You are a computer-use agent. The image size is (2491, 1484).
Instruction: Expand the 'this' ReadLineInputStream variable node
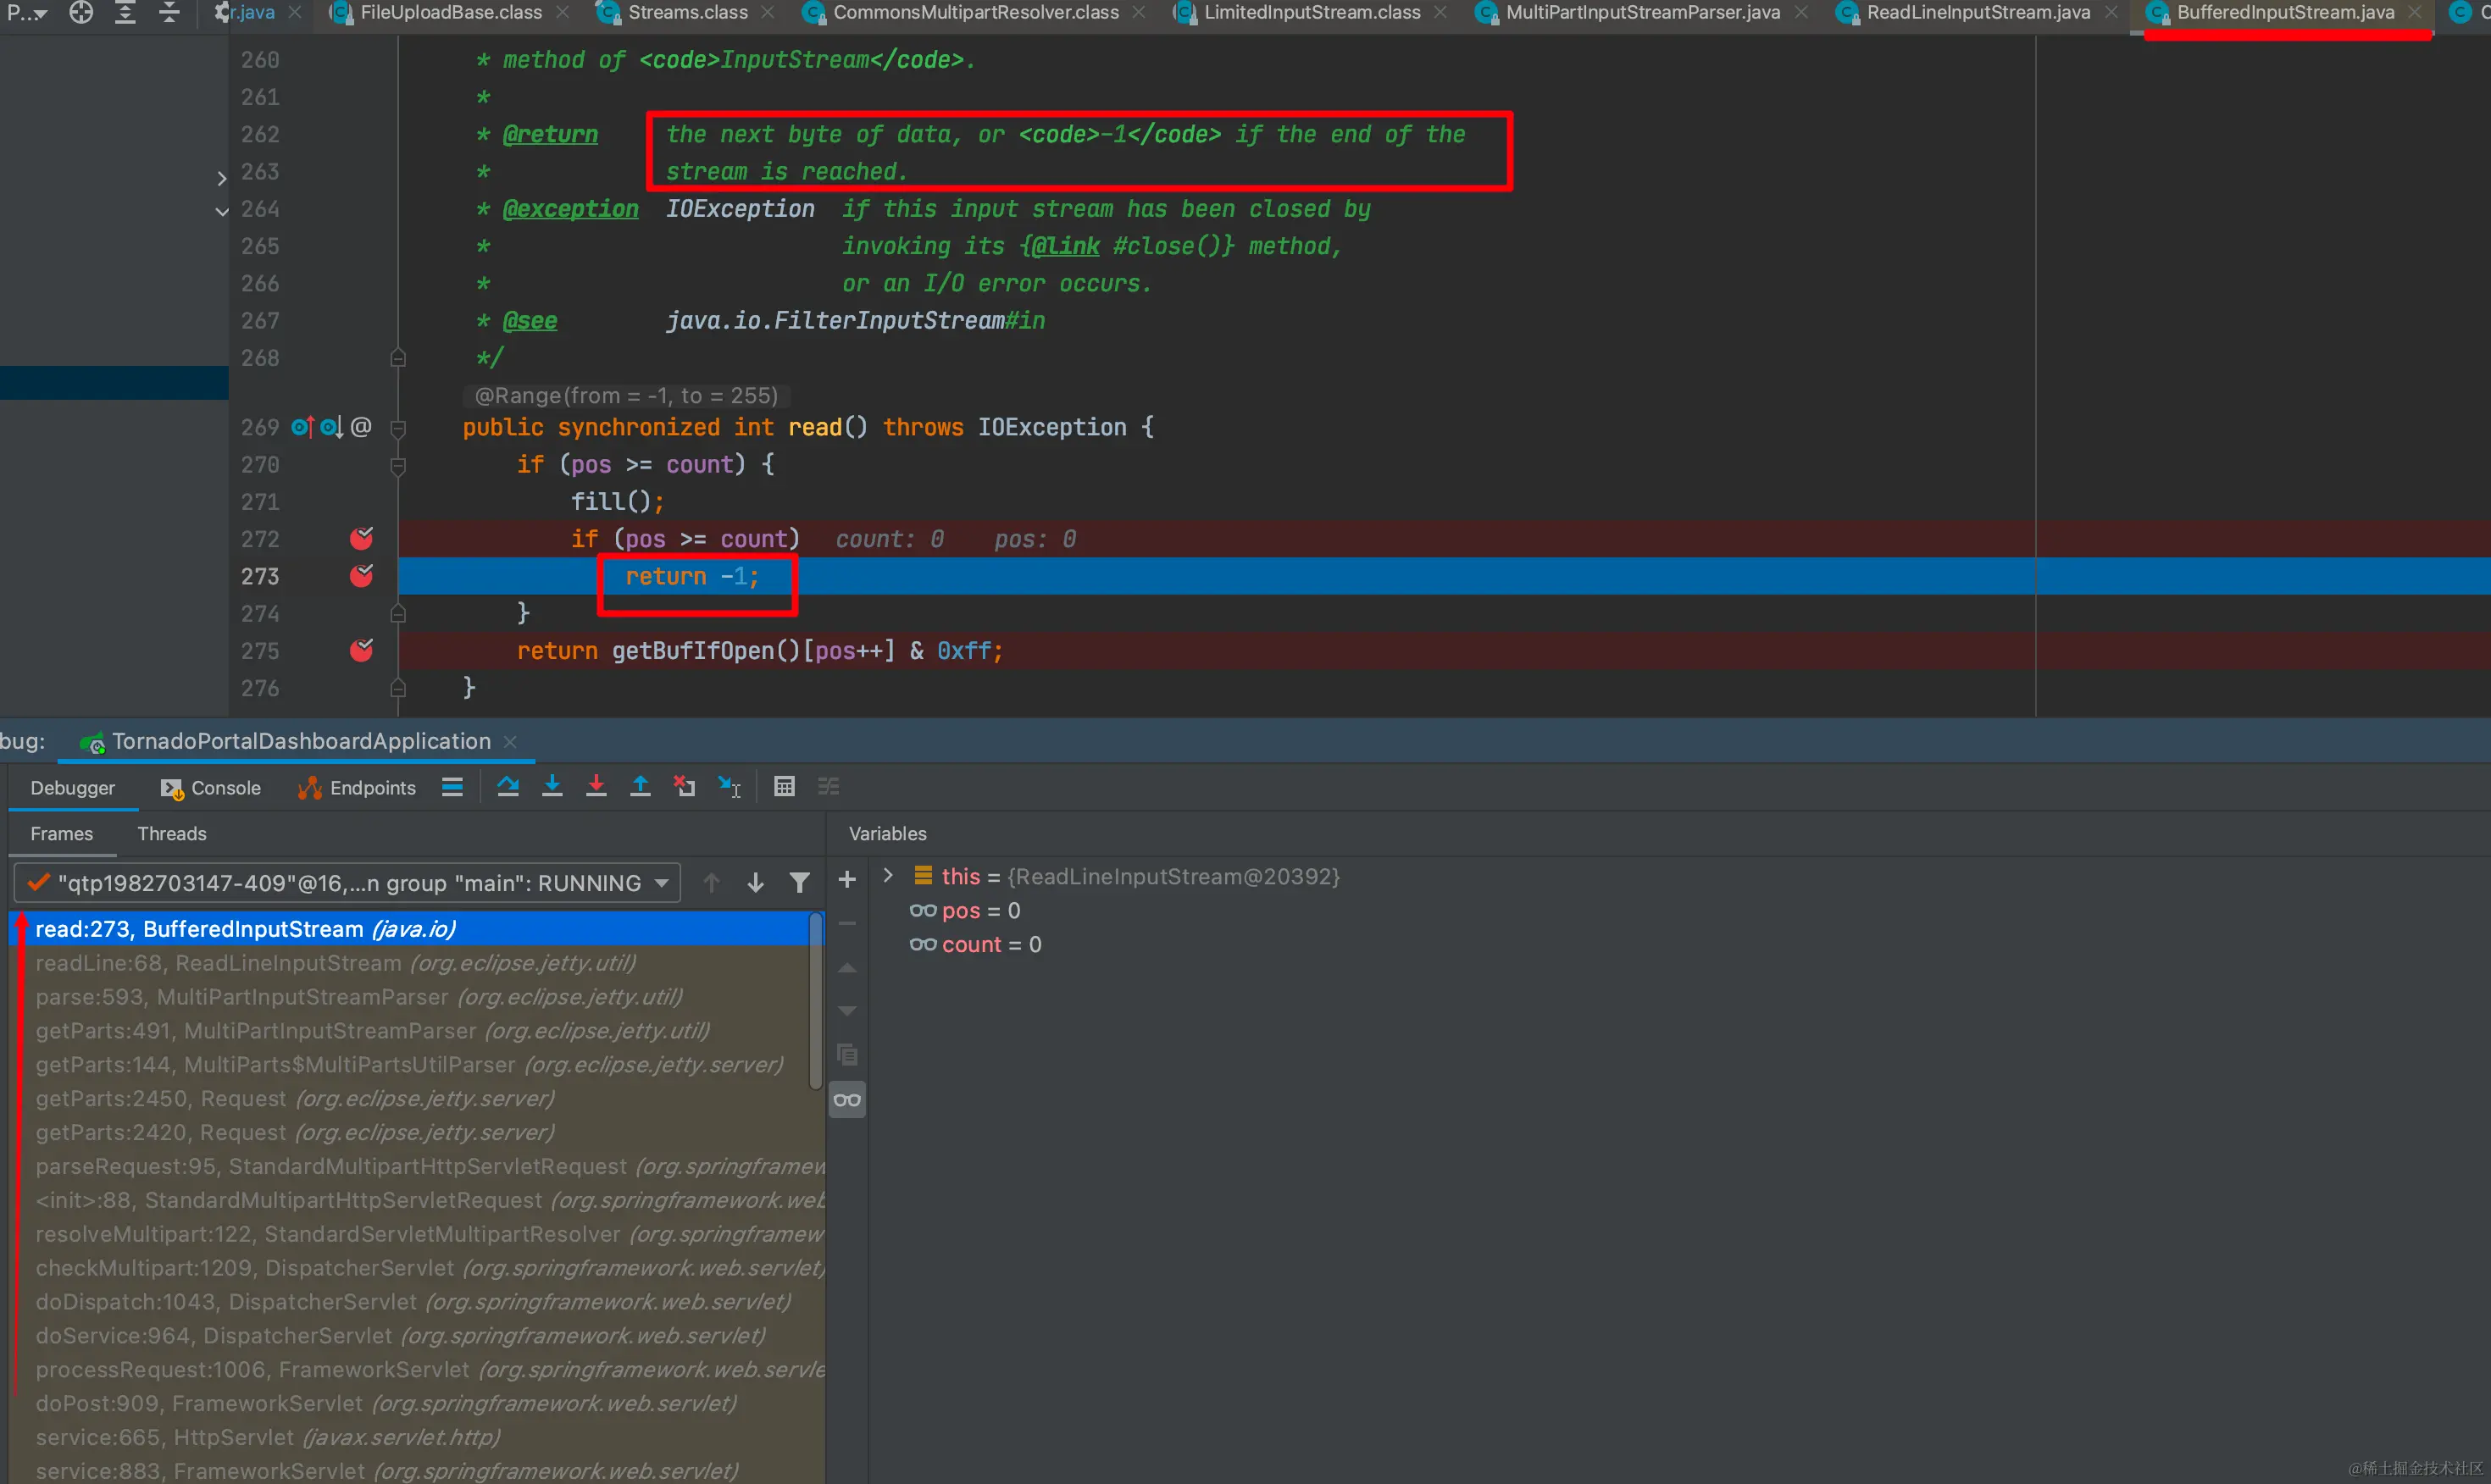[x=888, y=876]
